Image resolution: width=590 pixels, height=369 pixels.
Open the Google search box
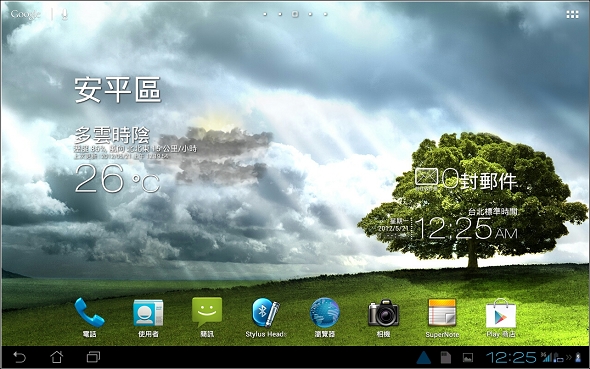(25, 14)
